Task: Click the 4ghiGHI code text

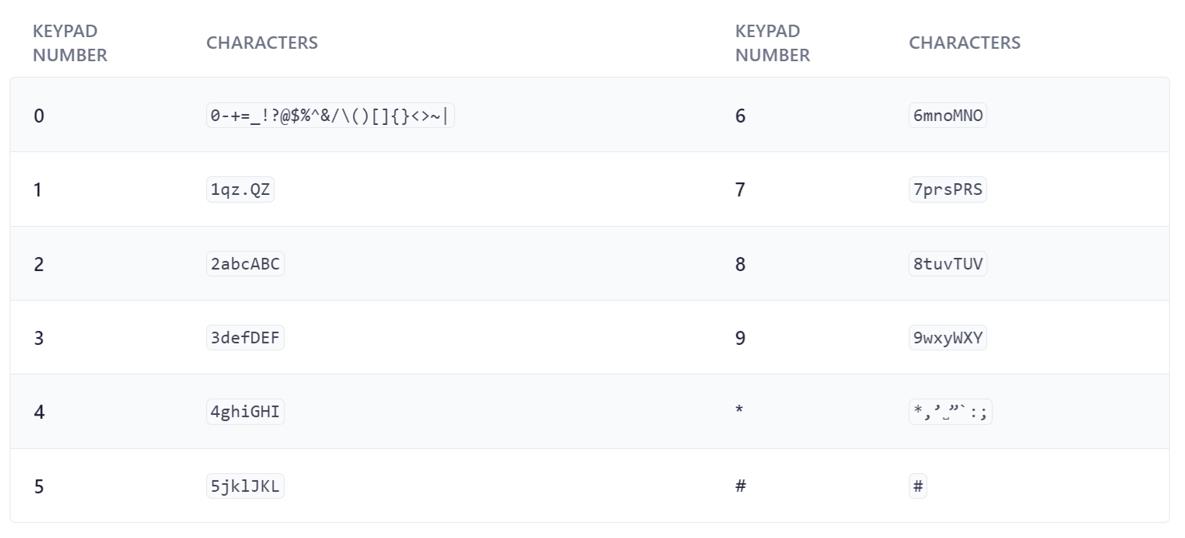Action: [246, 412]
